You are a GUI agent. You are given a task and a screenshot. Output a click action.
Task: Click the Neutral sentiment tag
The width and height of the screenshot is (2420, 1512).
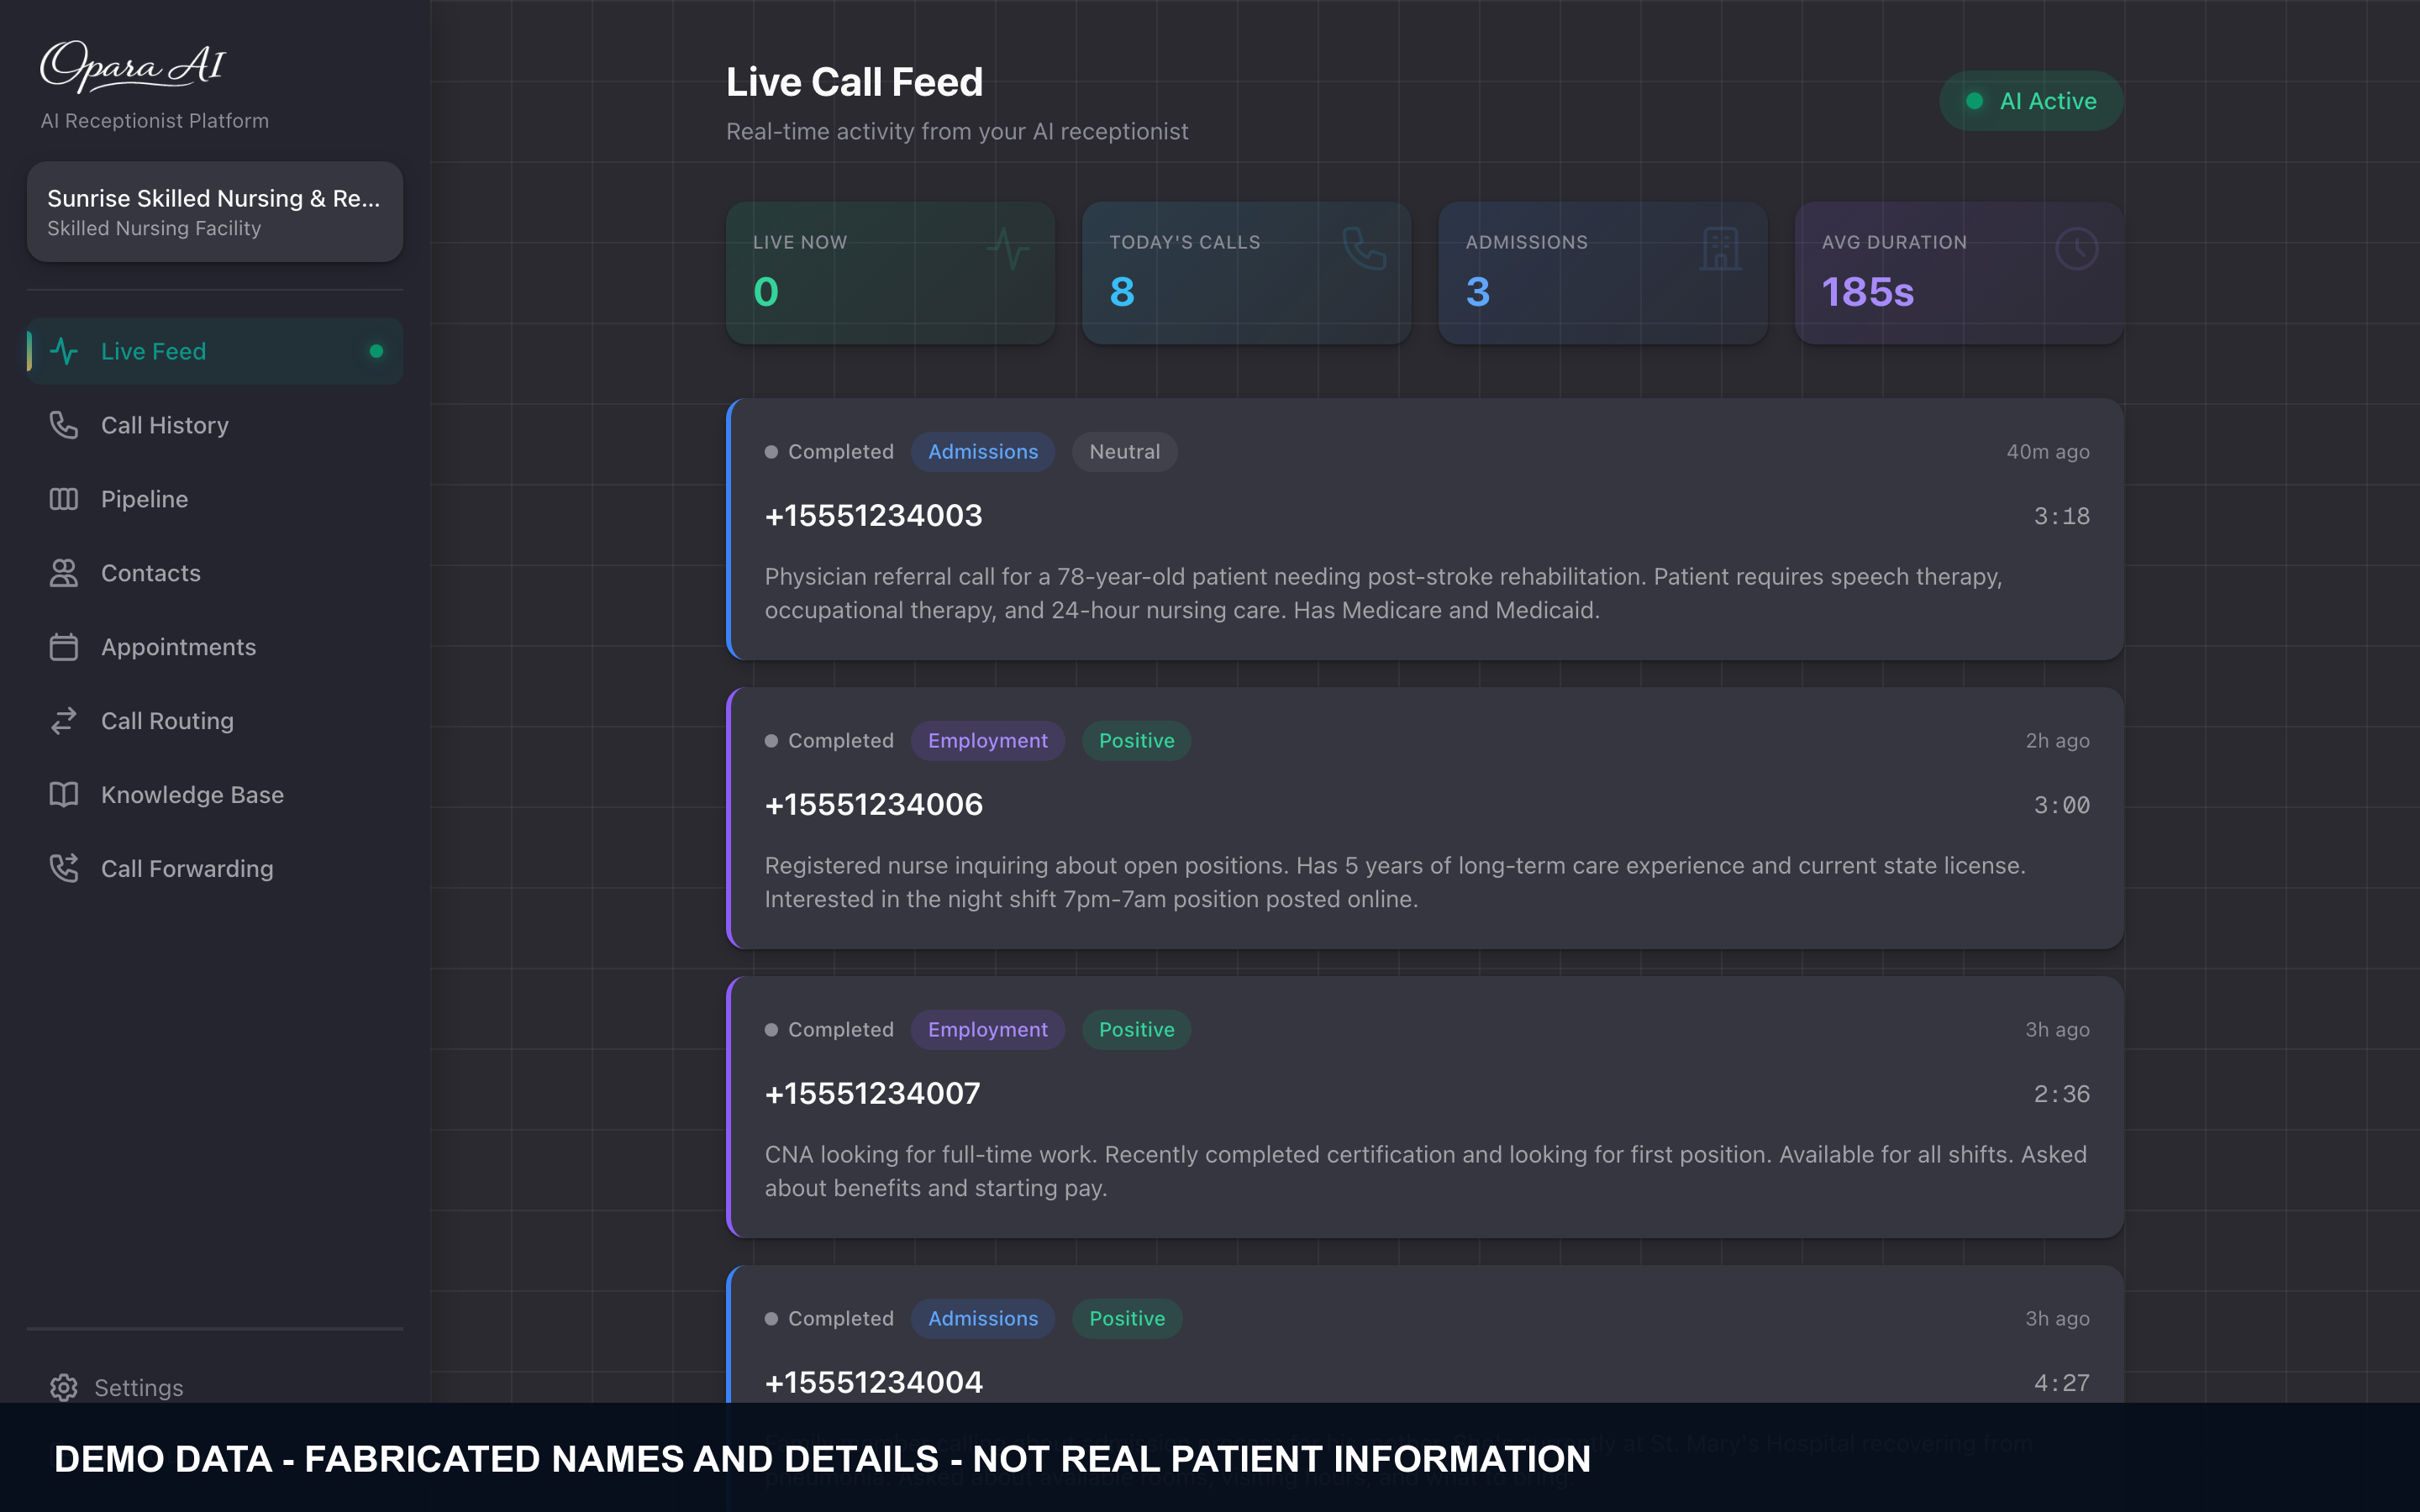coord(1124,452)
